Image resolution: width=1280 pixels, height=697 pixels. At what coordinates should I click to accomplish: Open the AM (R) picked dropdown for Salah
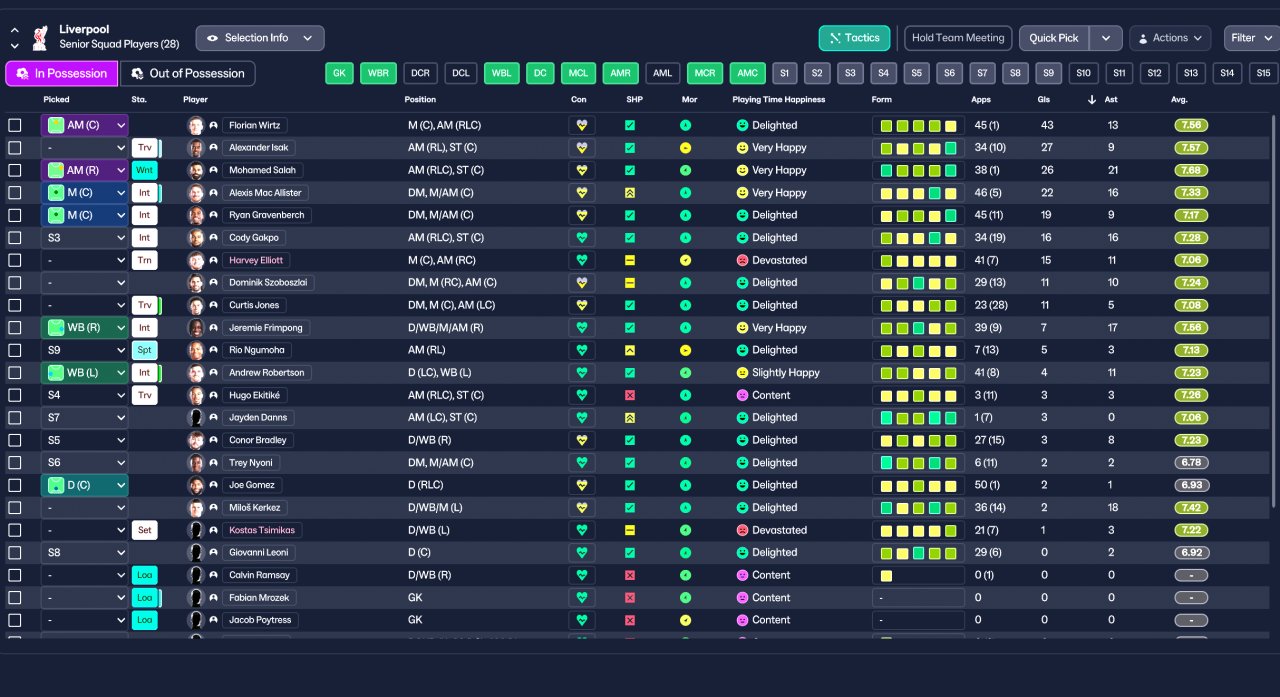[85, 171]
